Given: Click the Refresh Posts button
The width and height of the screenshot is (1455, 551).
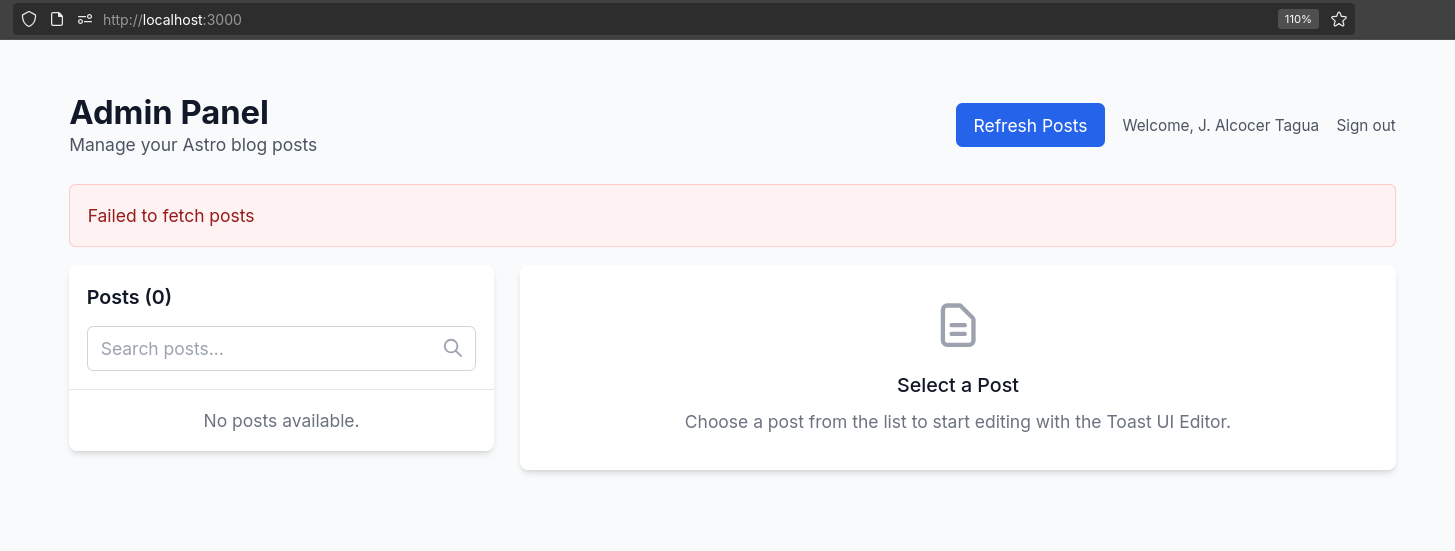Looking at the screenshot, I should (1030, 125).
